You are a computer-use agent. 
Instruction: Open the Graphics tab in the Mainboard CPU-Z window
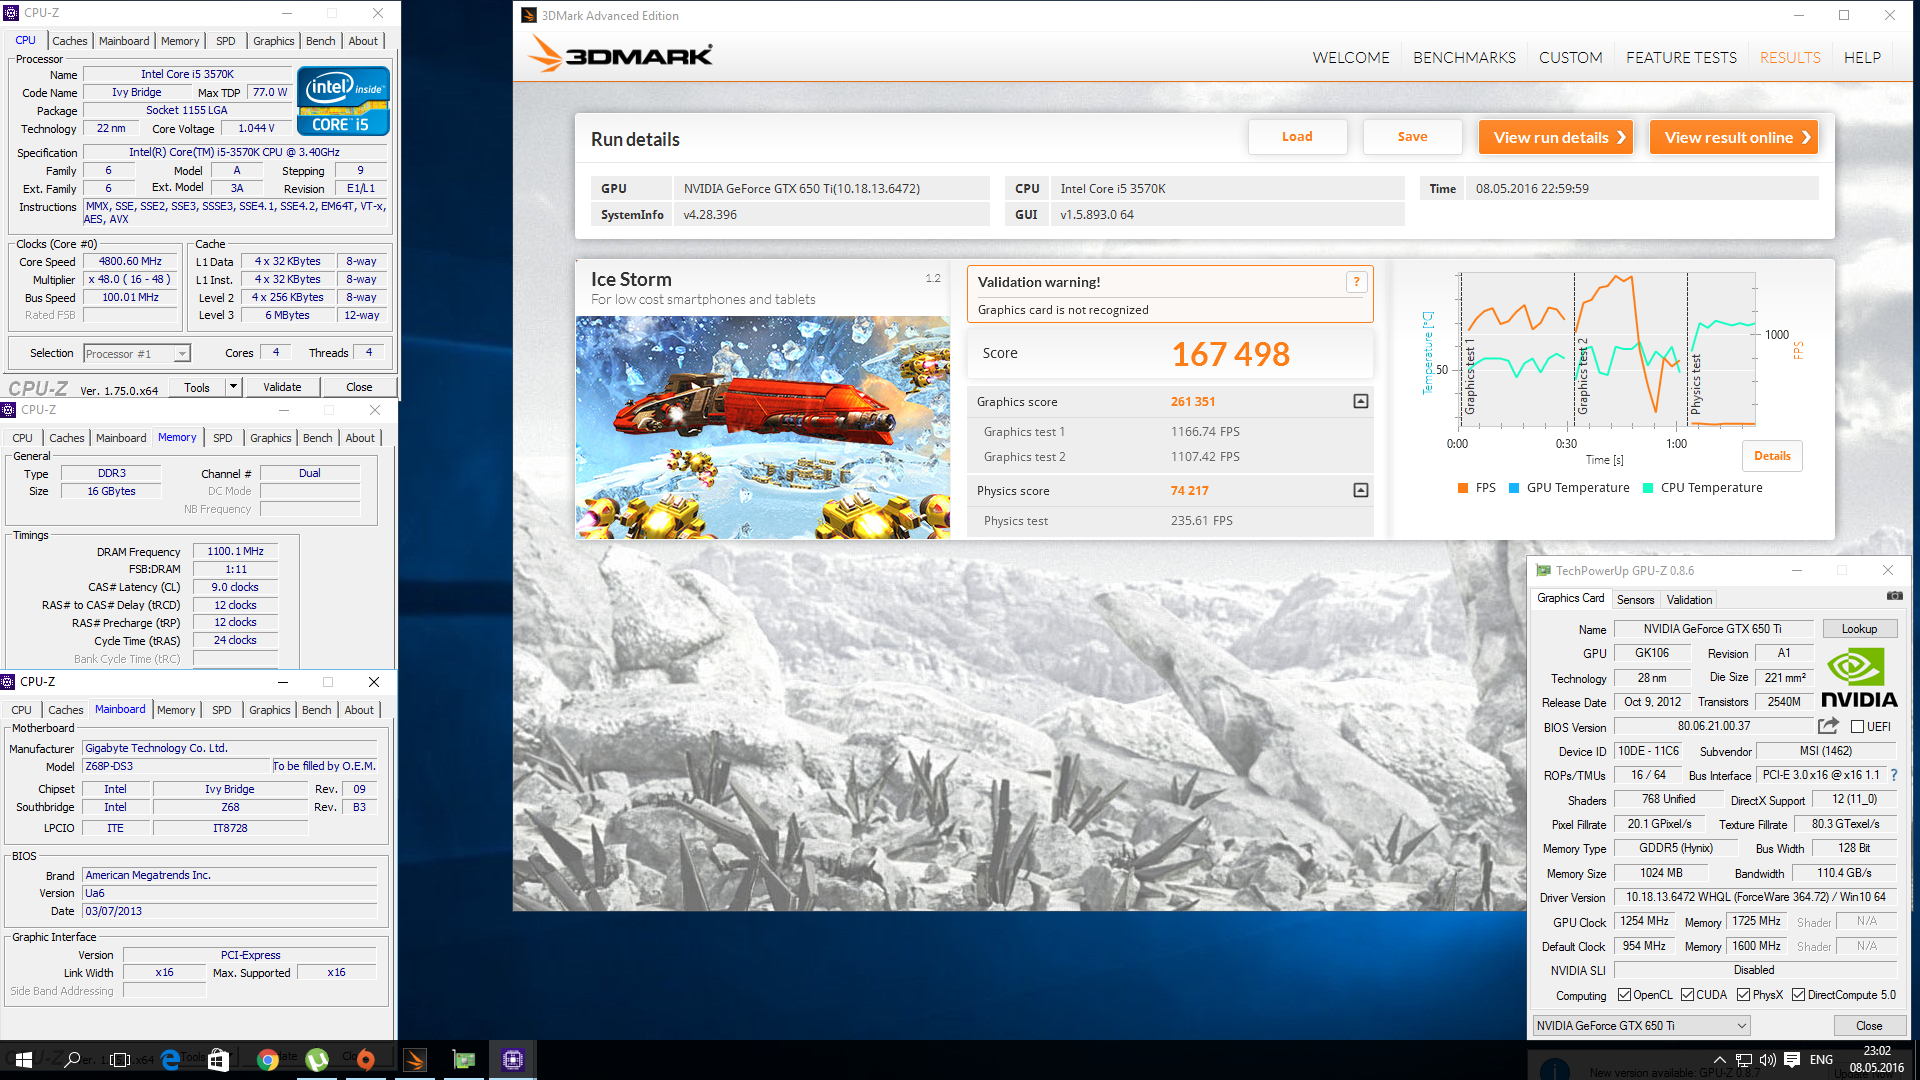pyautogui.click(x=270, y=710)
